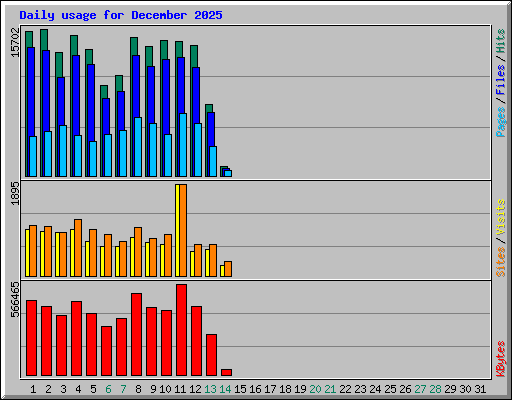Click the green hits bar for day 2
The width and height of the screenshot is (512, 400).
[44, 39]
